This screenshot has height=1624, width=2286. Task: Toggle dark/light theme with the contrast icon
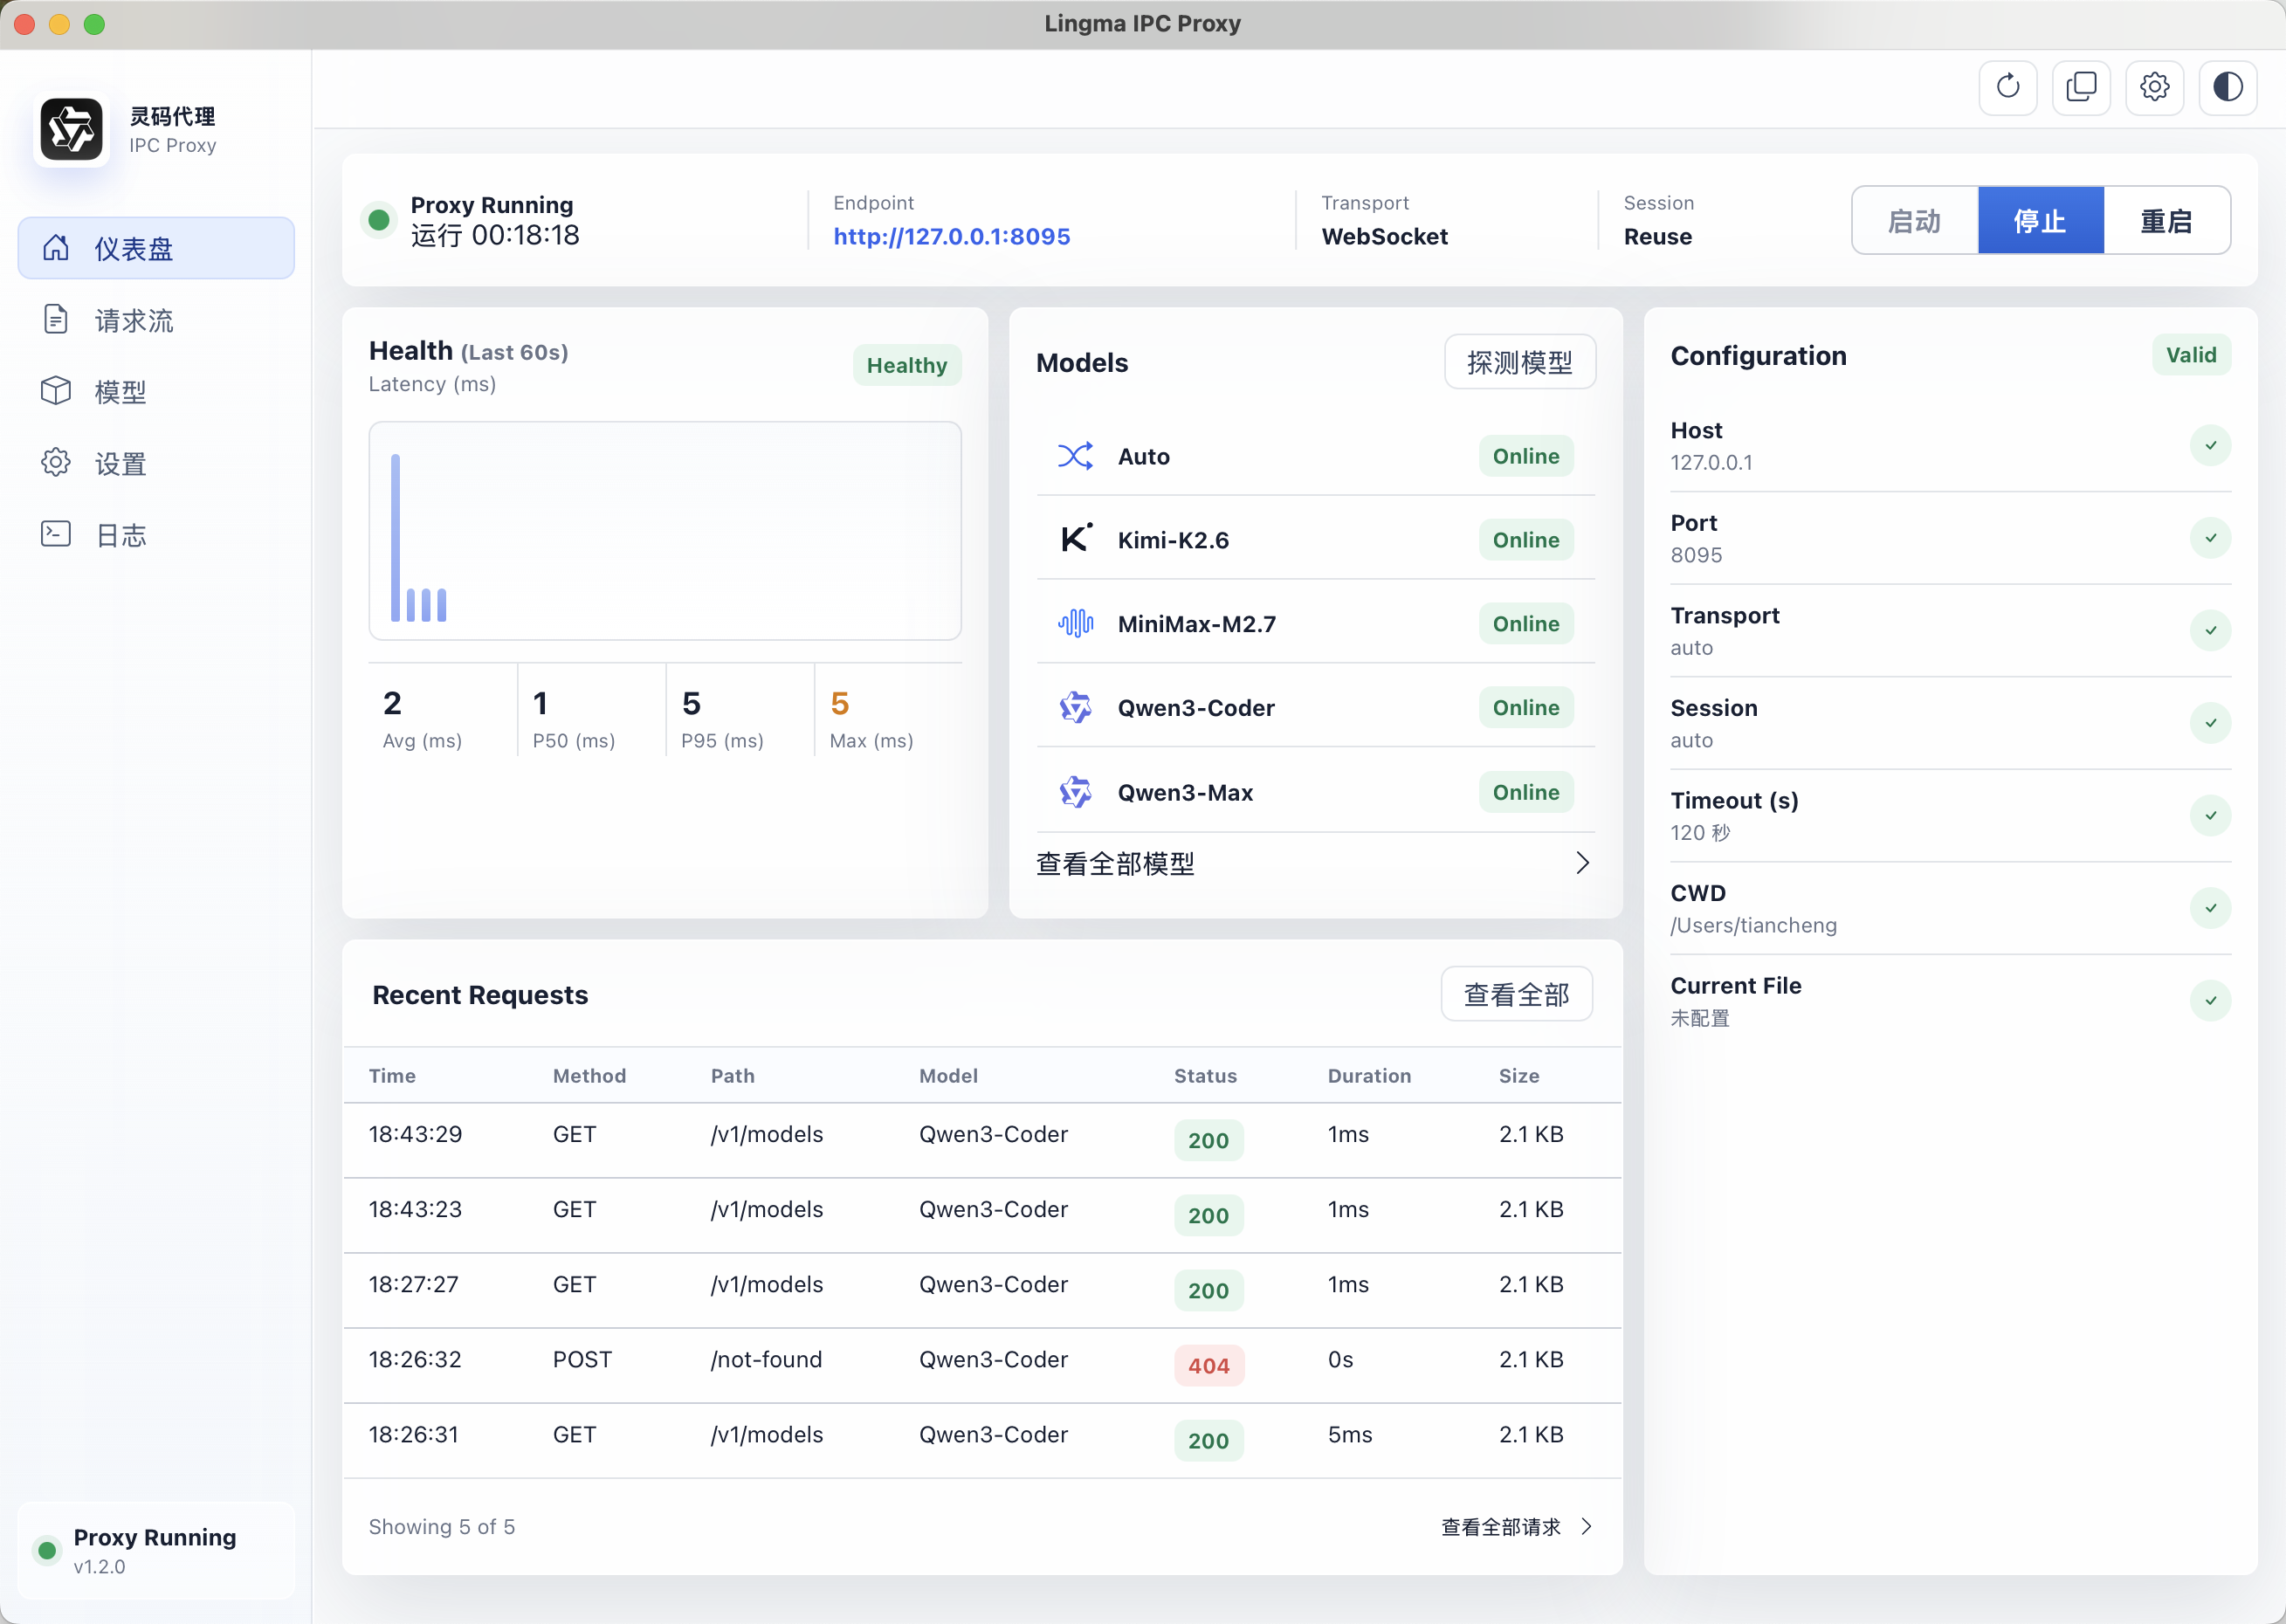[x=2227, y=87]
